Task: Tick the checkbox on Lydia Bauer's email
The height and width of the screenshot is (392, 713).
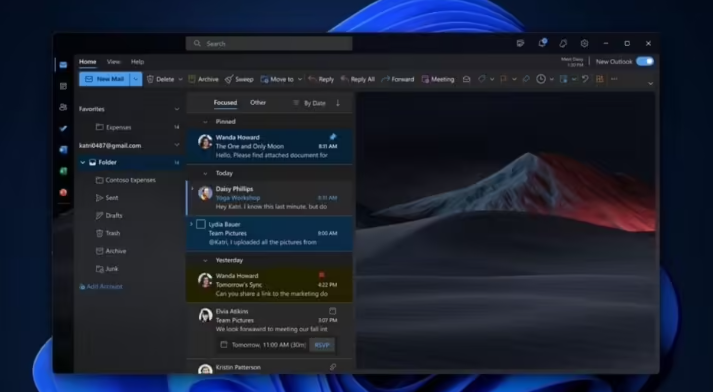Action: 201,224
